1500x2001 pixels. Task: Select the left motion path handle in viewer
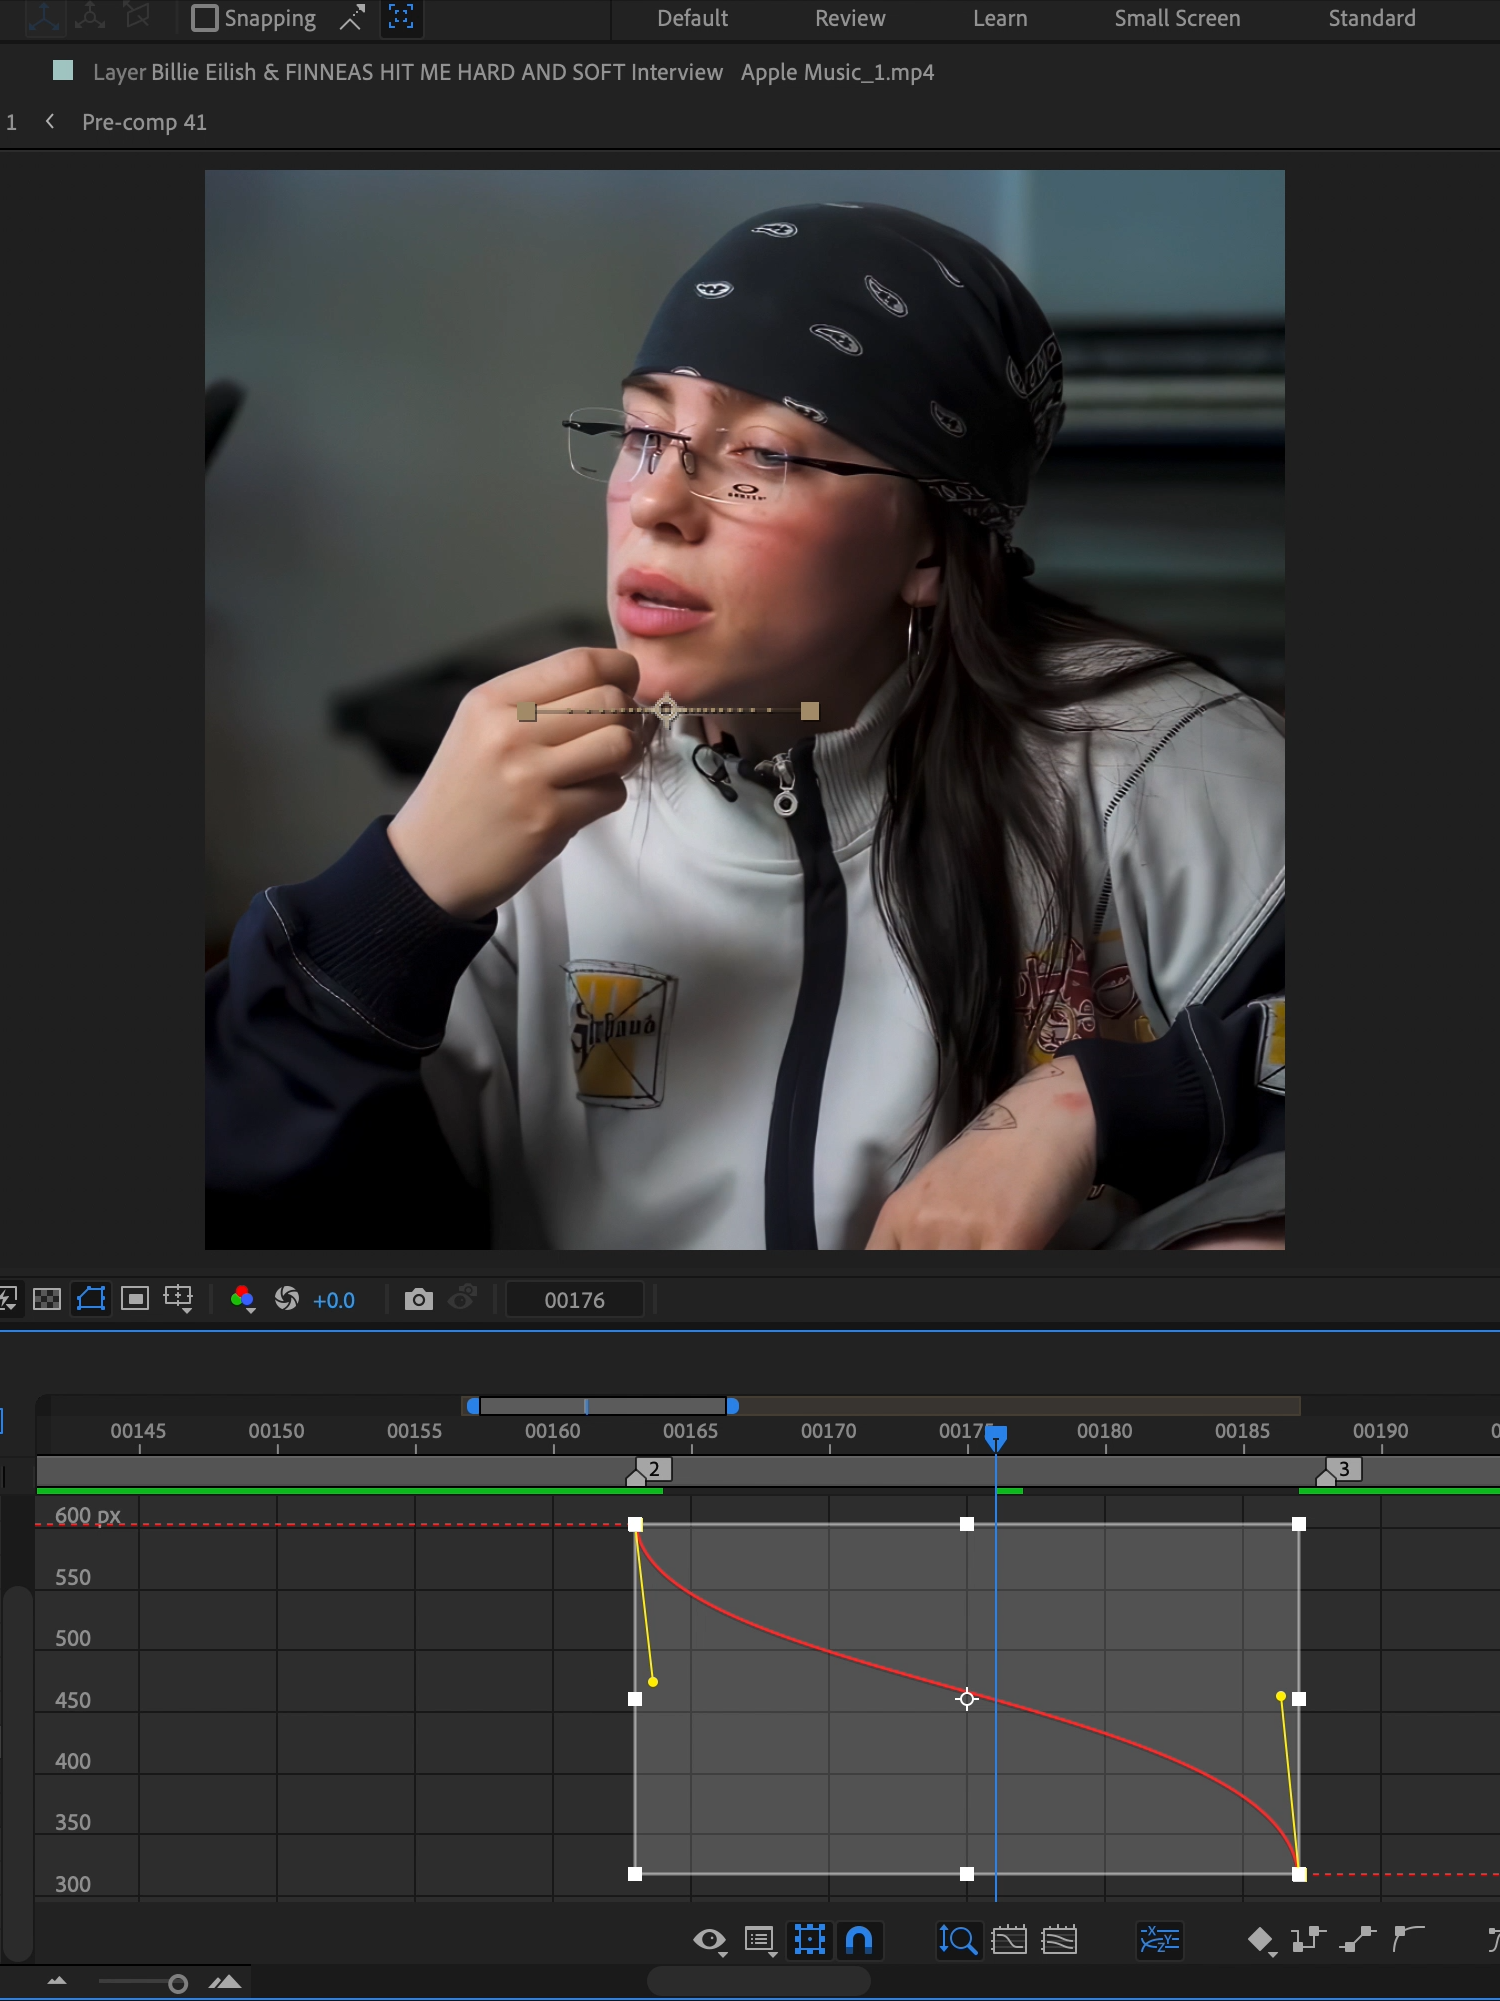pos(527,712)
